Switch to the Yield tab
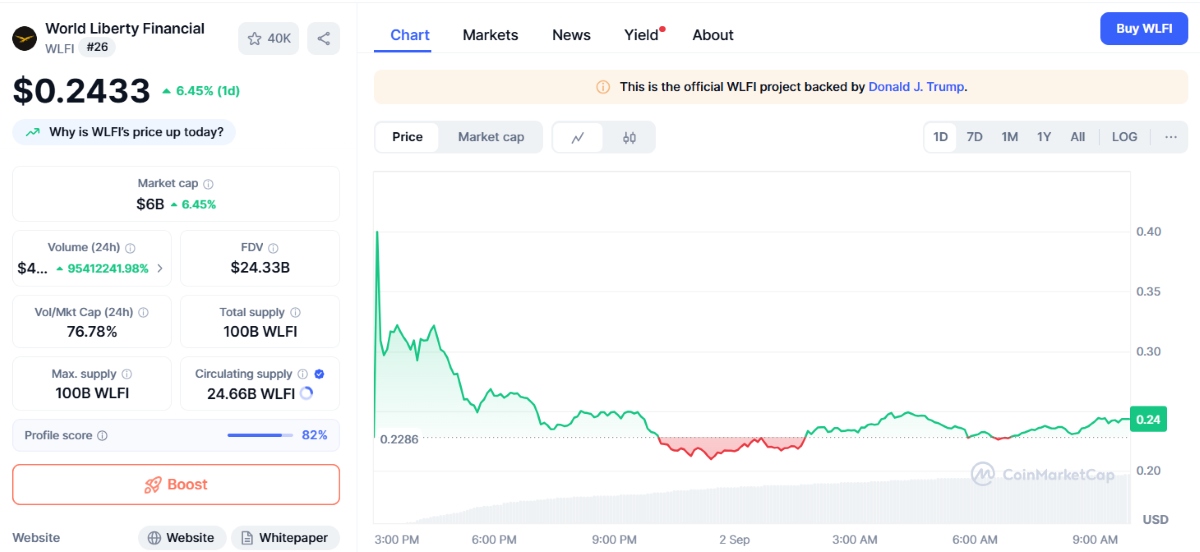1200x552 pixels. point(643,35)
